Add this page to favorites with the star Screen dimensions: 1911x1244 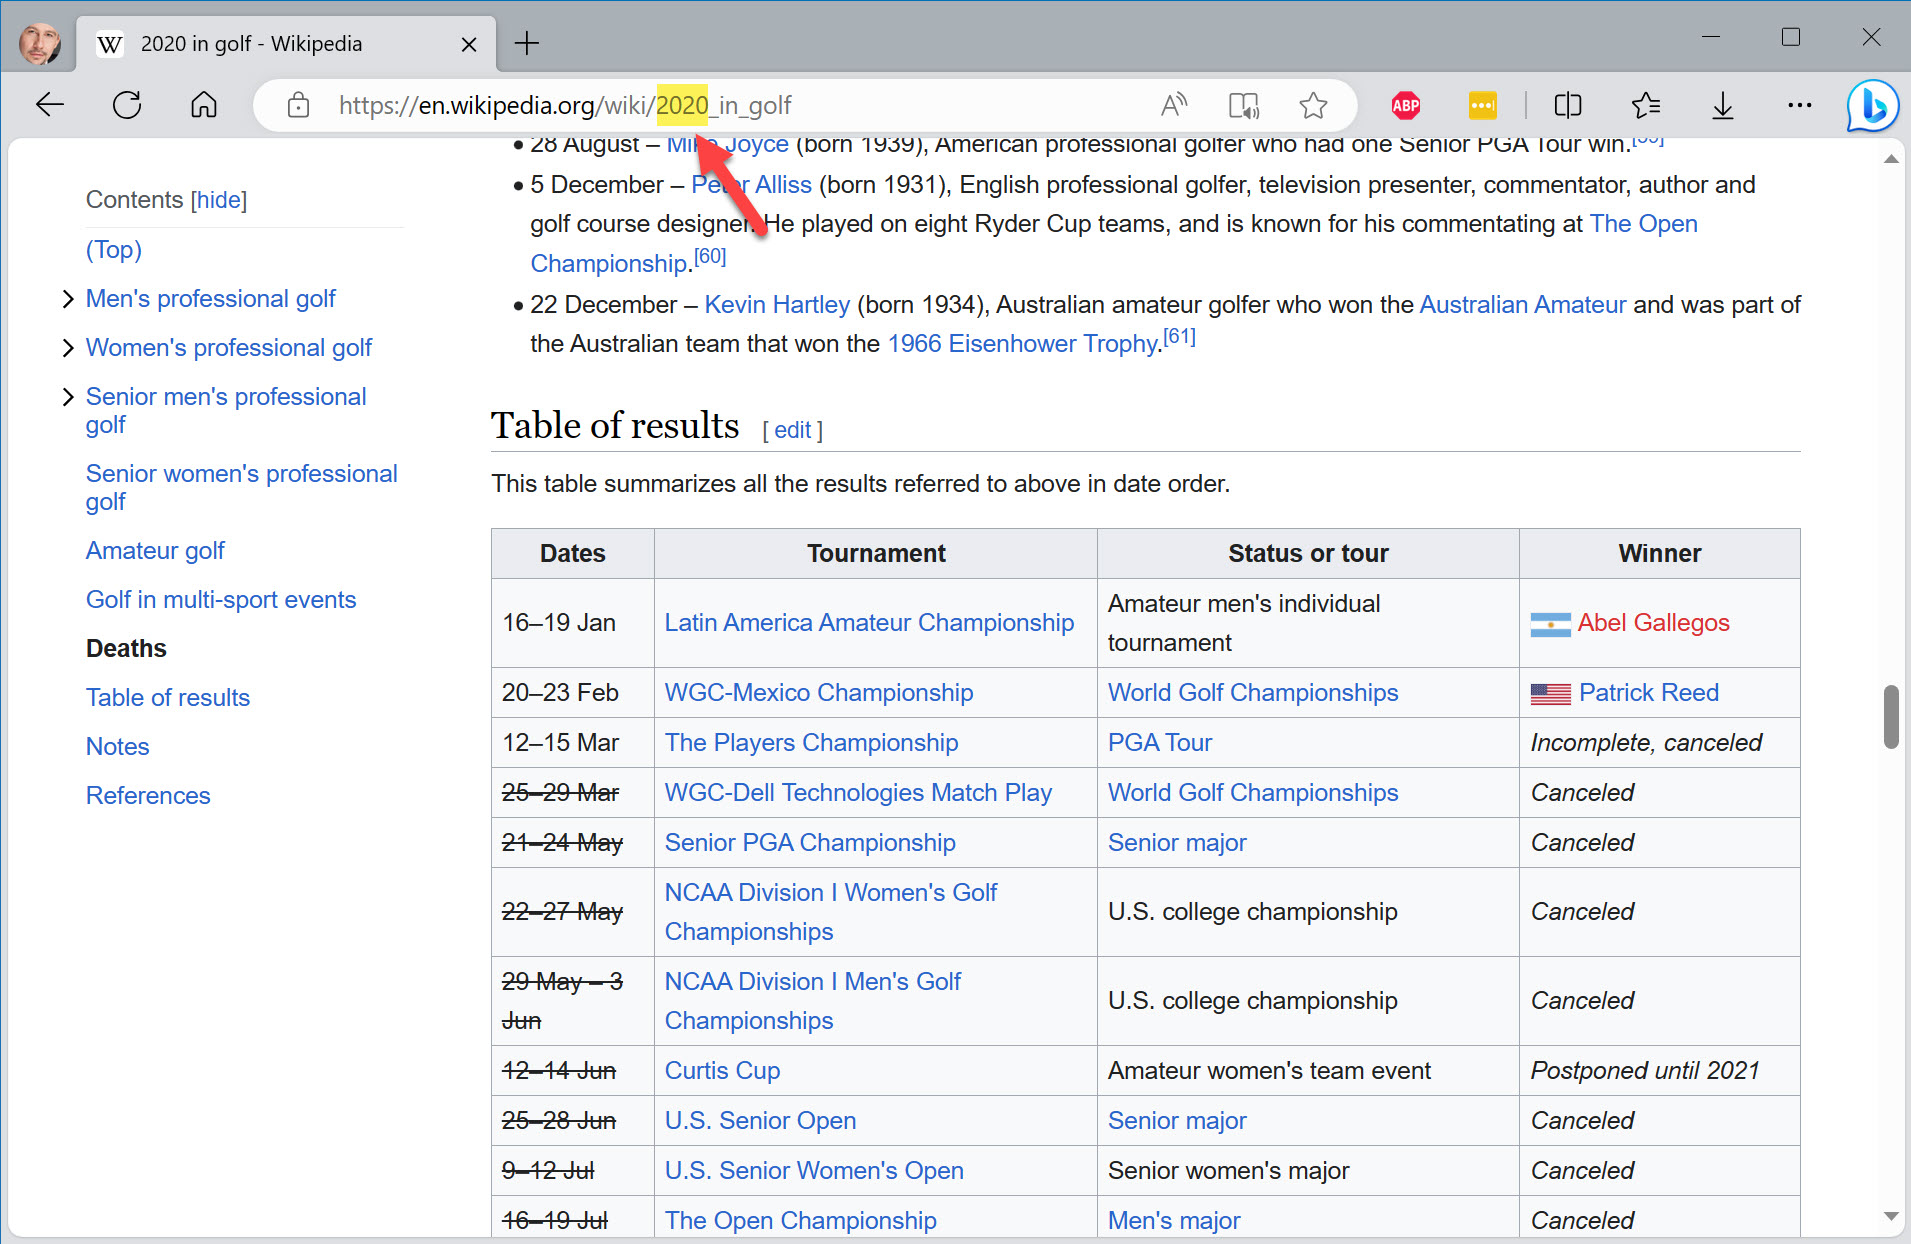click(1313, 105)
